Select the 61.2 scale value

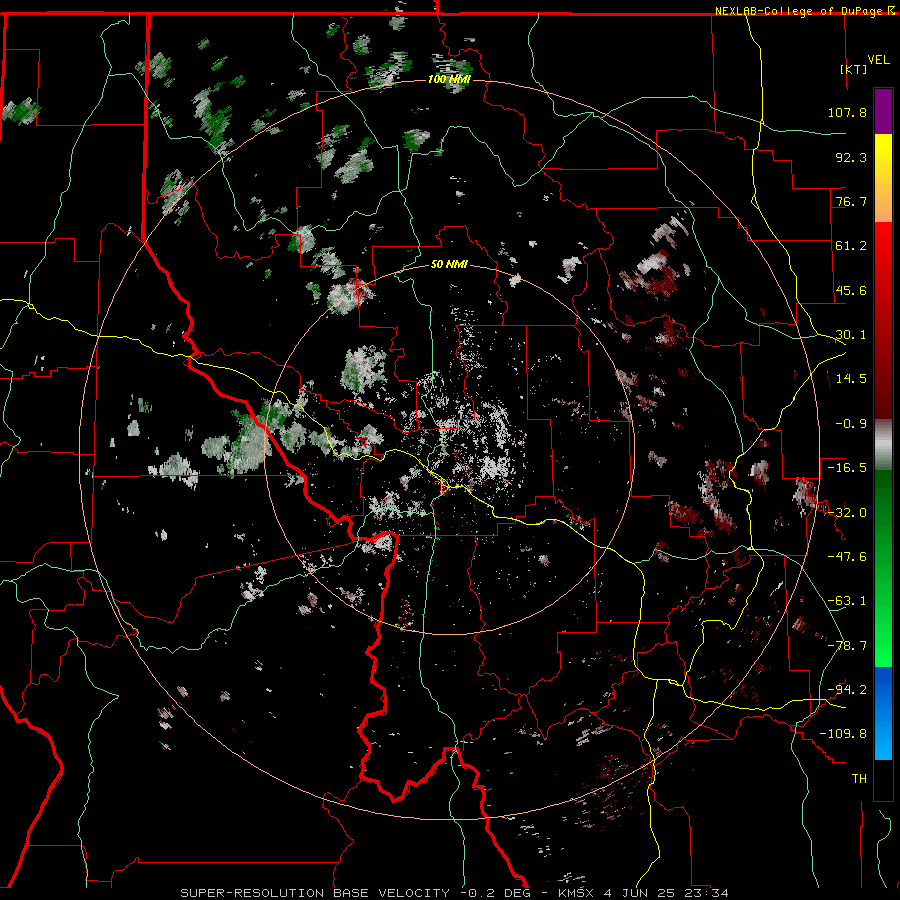pyautogui.click(x=851, y=246)
